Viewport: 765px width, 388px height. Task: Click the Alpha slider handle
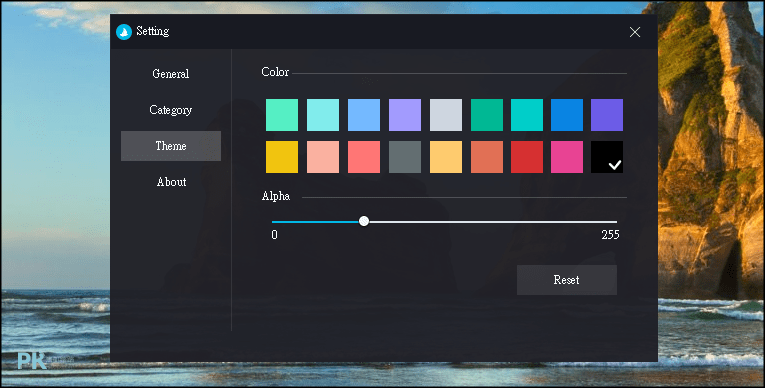point(364,222)
